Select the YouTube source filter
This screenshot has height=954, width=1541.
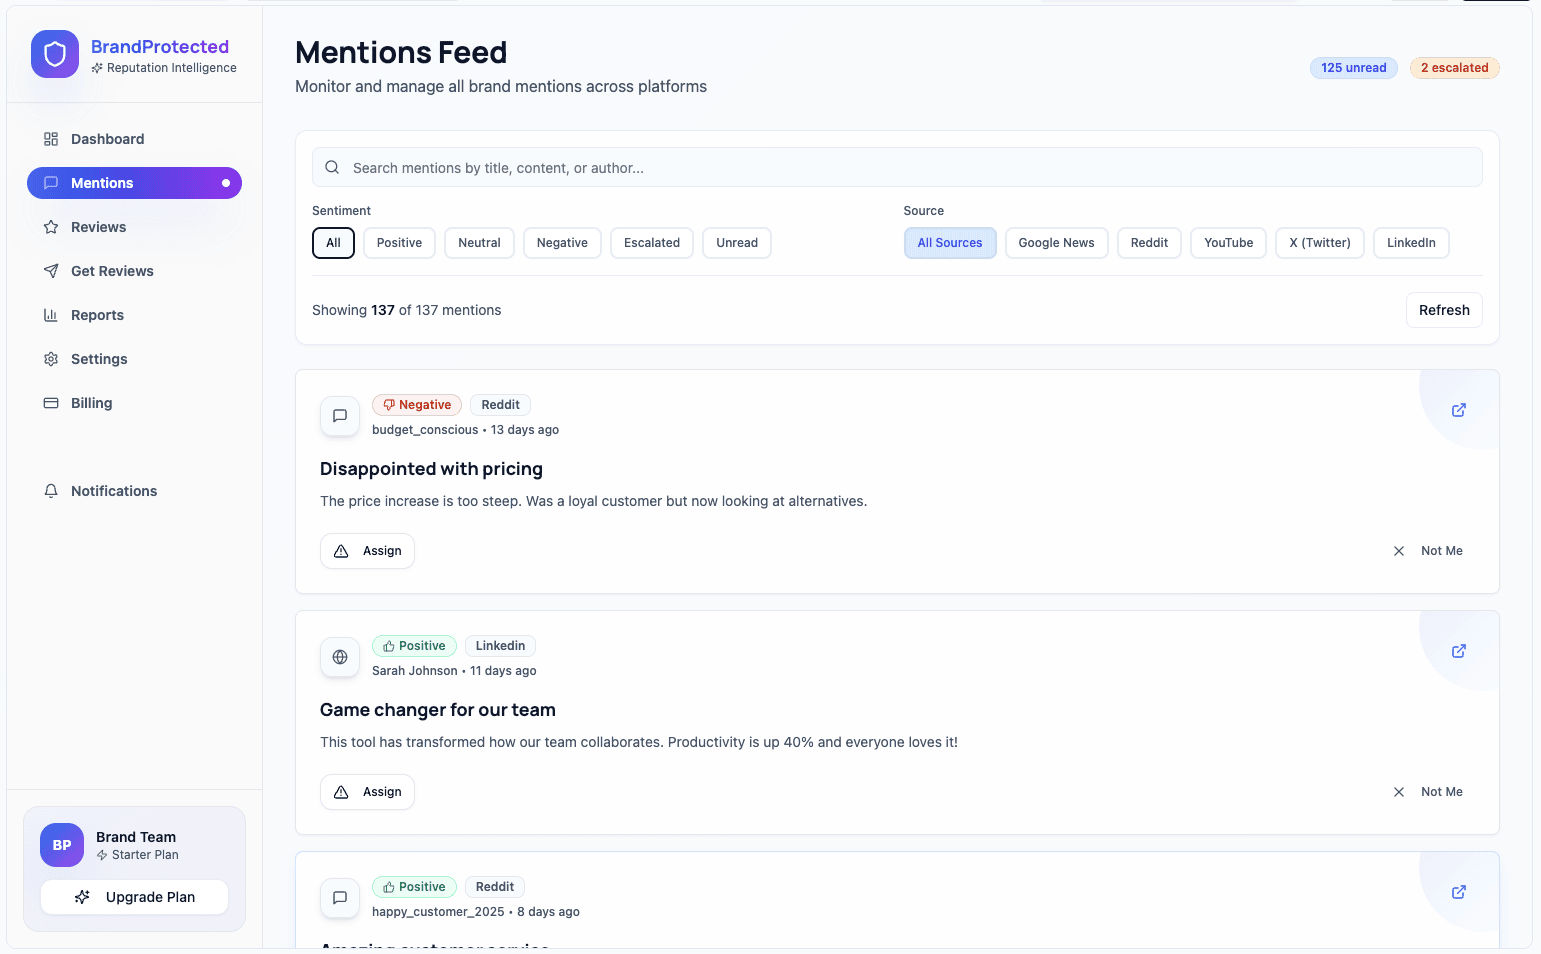point(1228,243)
